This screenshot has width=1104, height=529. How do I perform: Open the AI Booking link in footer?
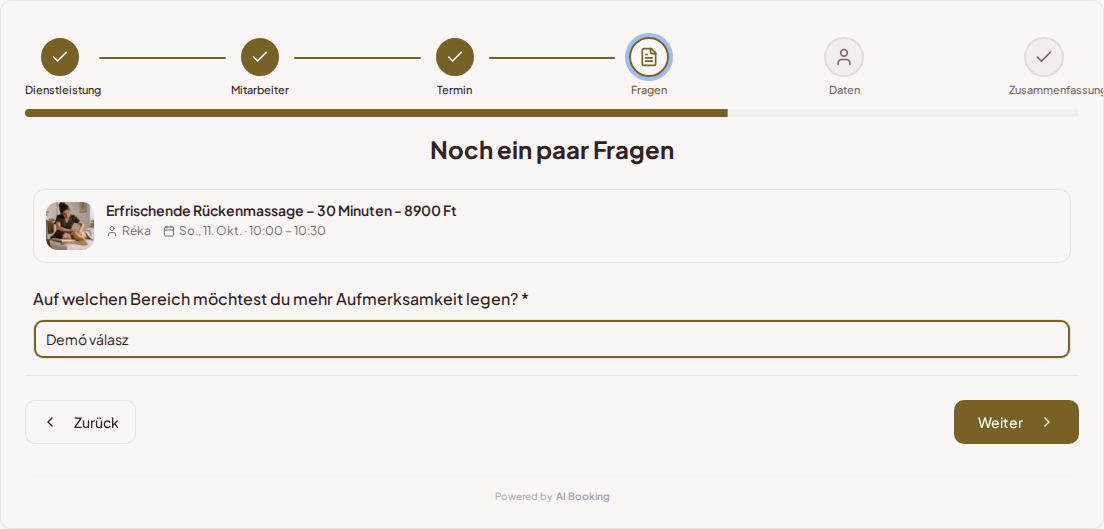[582, 497]
